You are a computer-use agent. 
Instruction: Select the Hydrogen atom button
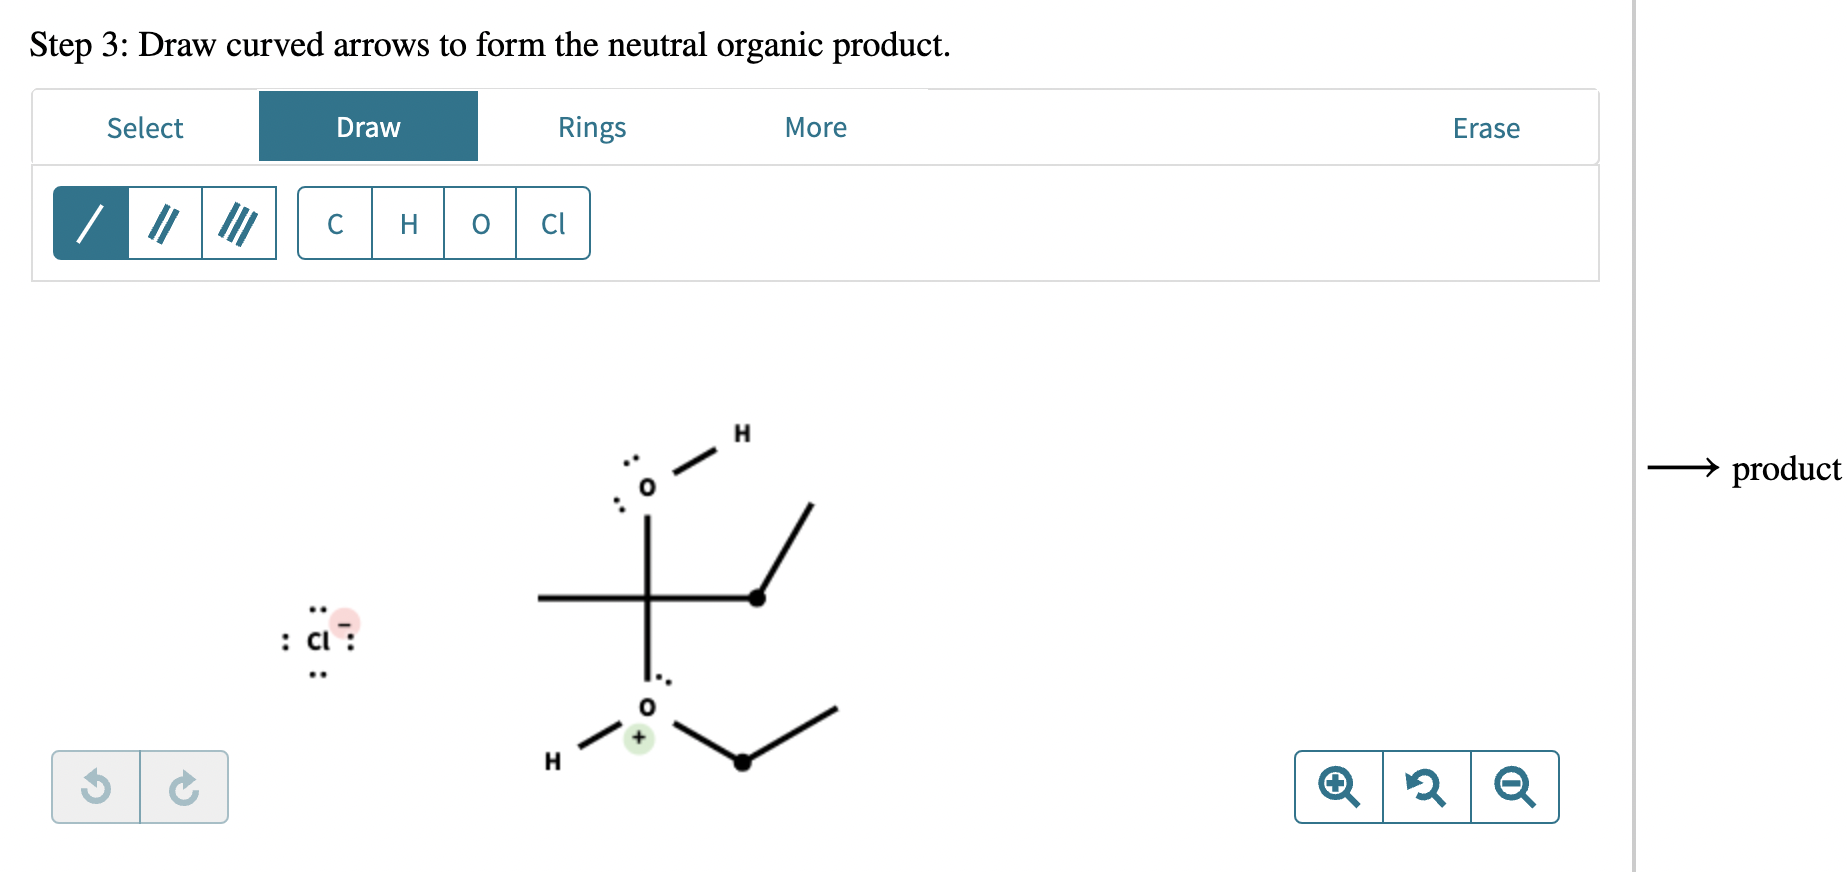coord(408,224)
